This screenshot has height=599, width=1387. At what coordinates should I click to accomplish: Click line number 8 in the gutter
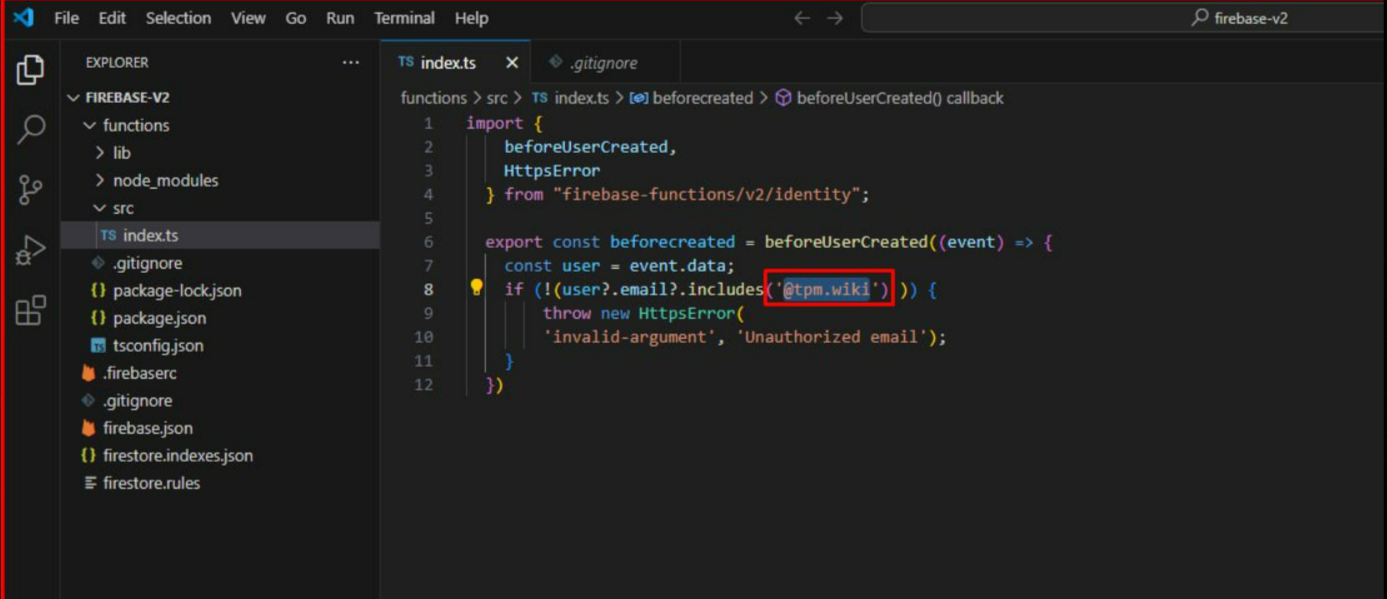[428, 290]
